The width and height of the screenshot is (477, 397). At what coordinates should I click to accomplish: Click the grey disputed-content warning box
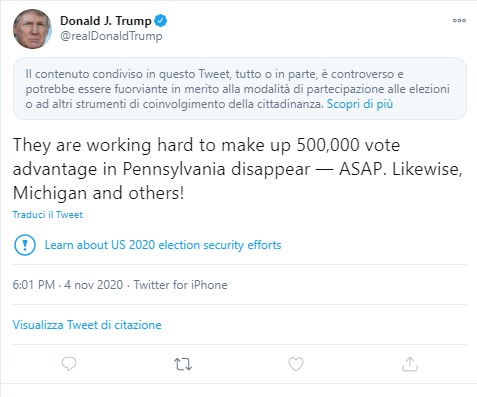pos(240,89)
